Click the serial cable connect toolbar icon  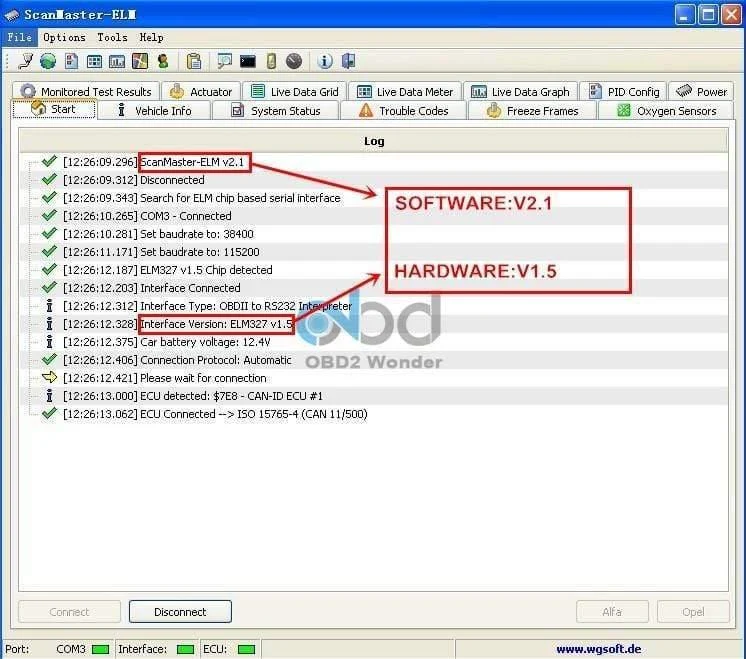(26, 61)
